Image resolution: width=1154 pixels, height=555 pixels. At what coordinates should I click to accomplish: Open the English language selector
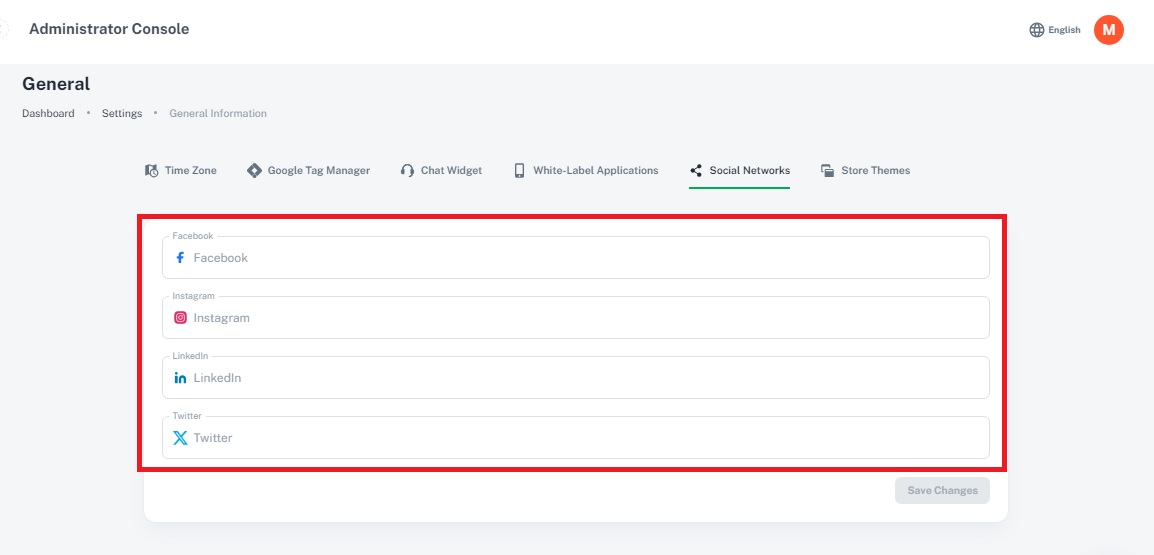(1064, 30)
